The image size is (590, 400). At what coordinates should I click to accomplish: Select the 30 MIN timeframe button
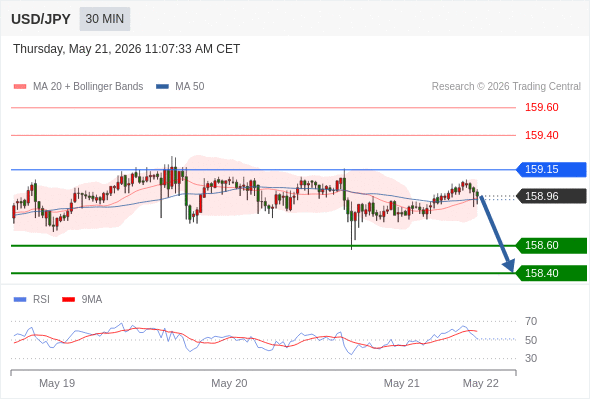click(x=105, y=19)
